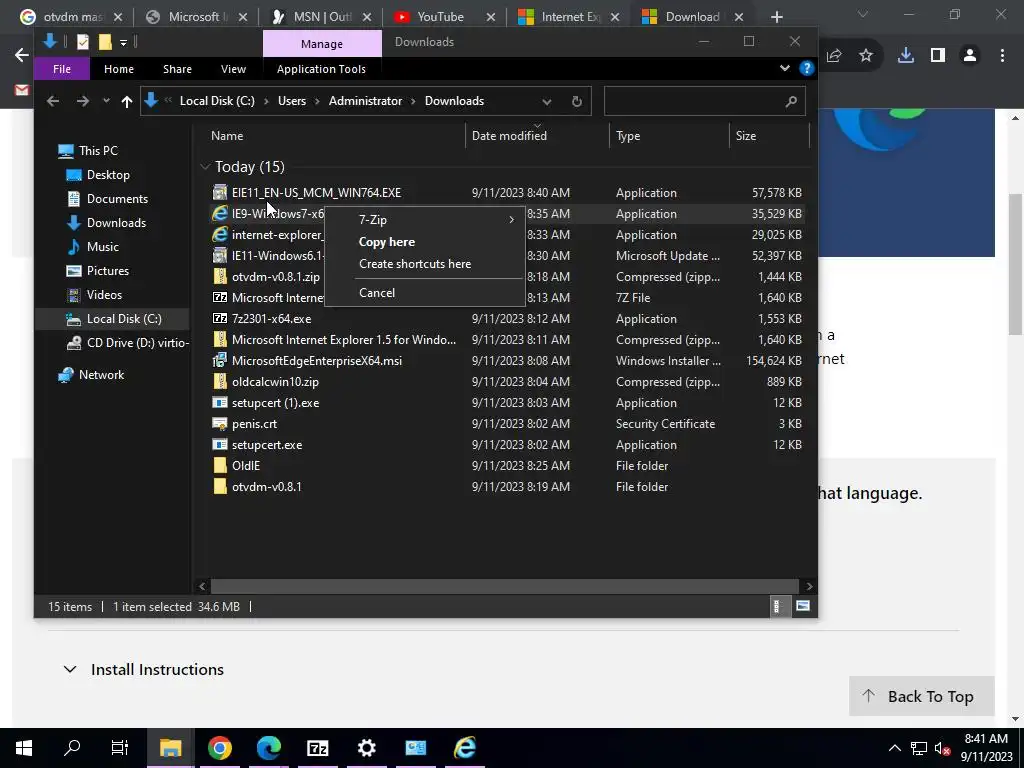Click the Users breadcrumb
This screenshot has height=768, width=1024.
pos(292,101)
